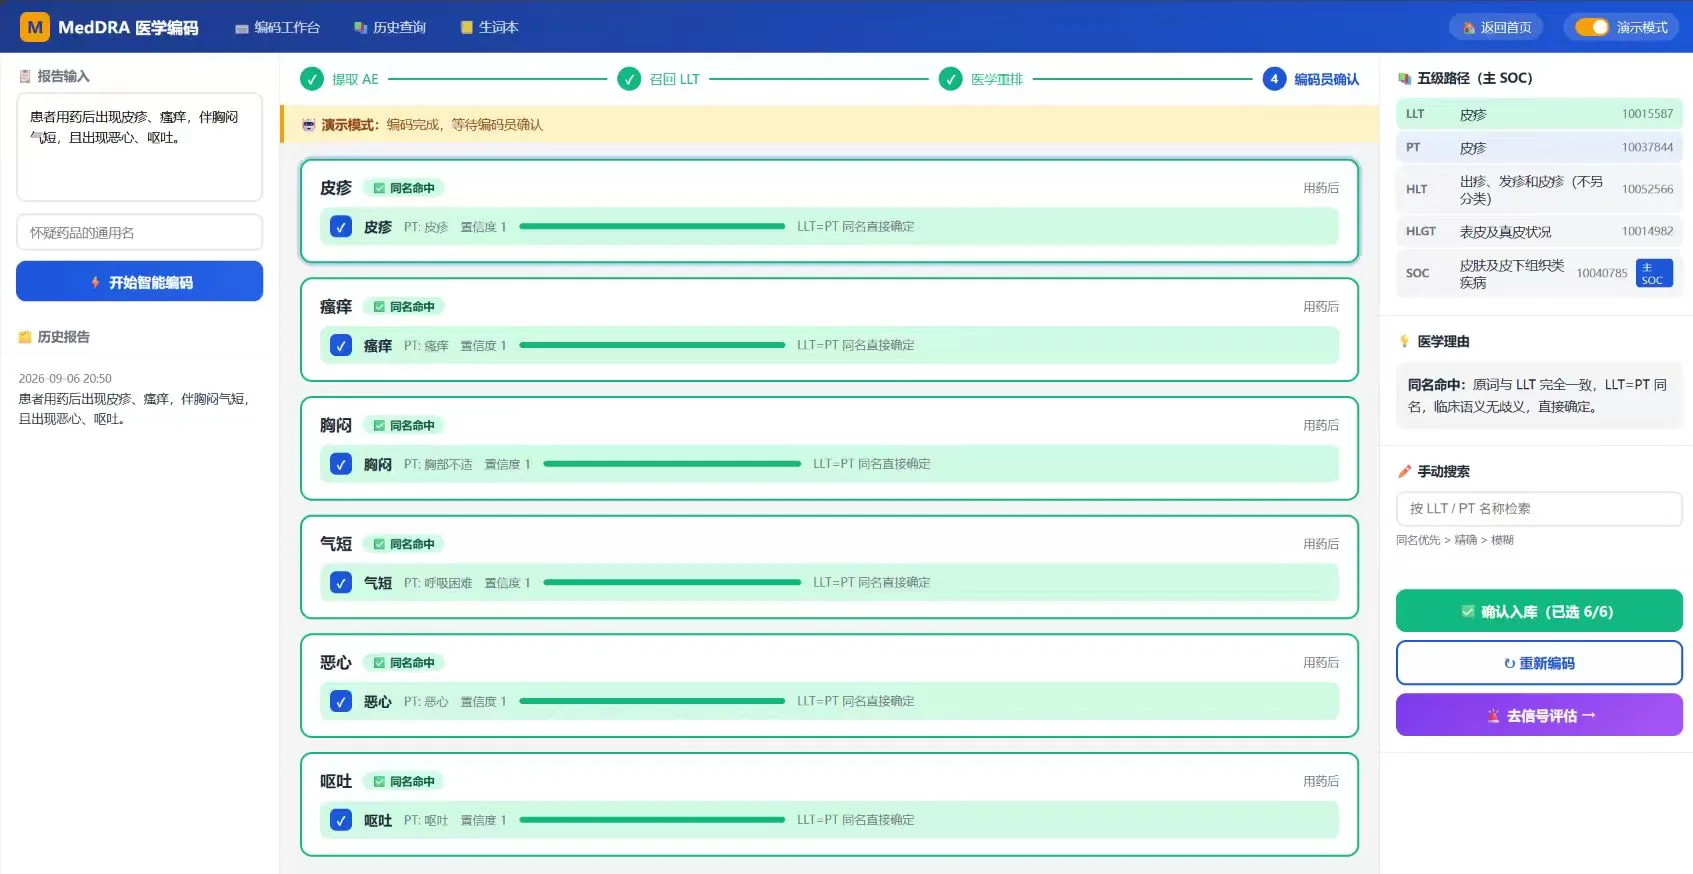The image size is (1693, 874).
Task: Select the 呕吐 adverse event card title
Action: [x=336, y=781]
